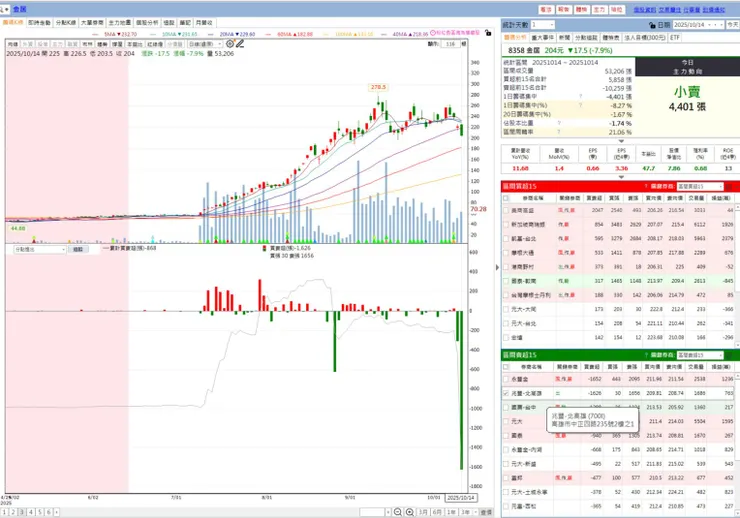Toggle the lock icon above the chart

click(x=488, y=33)
